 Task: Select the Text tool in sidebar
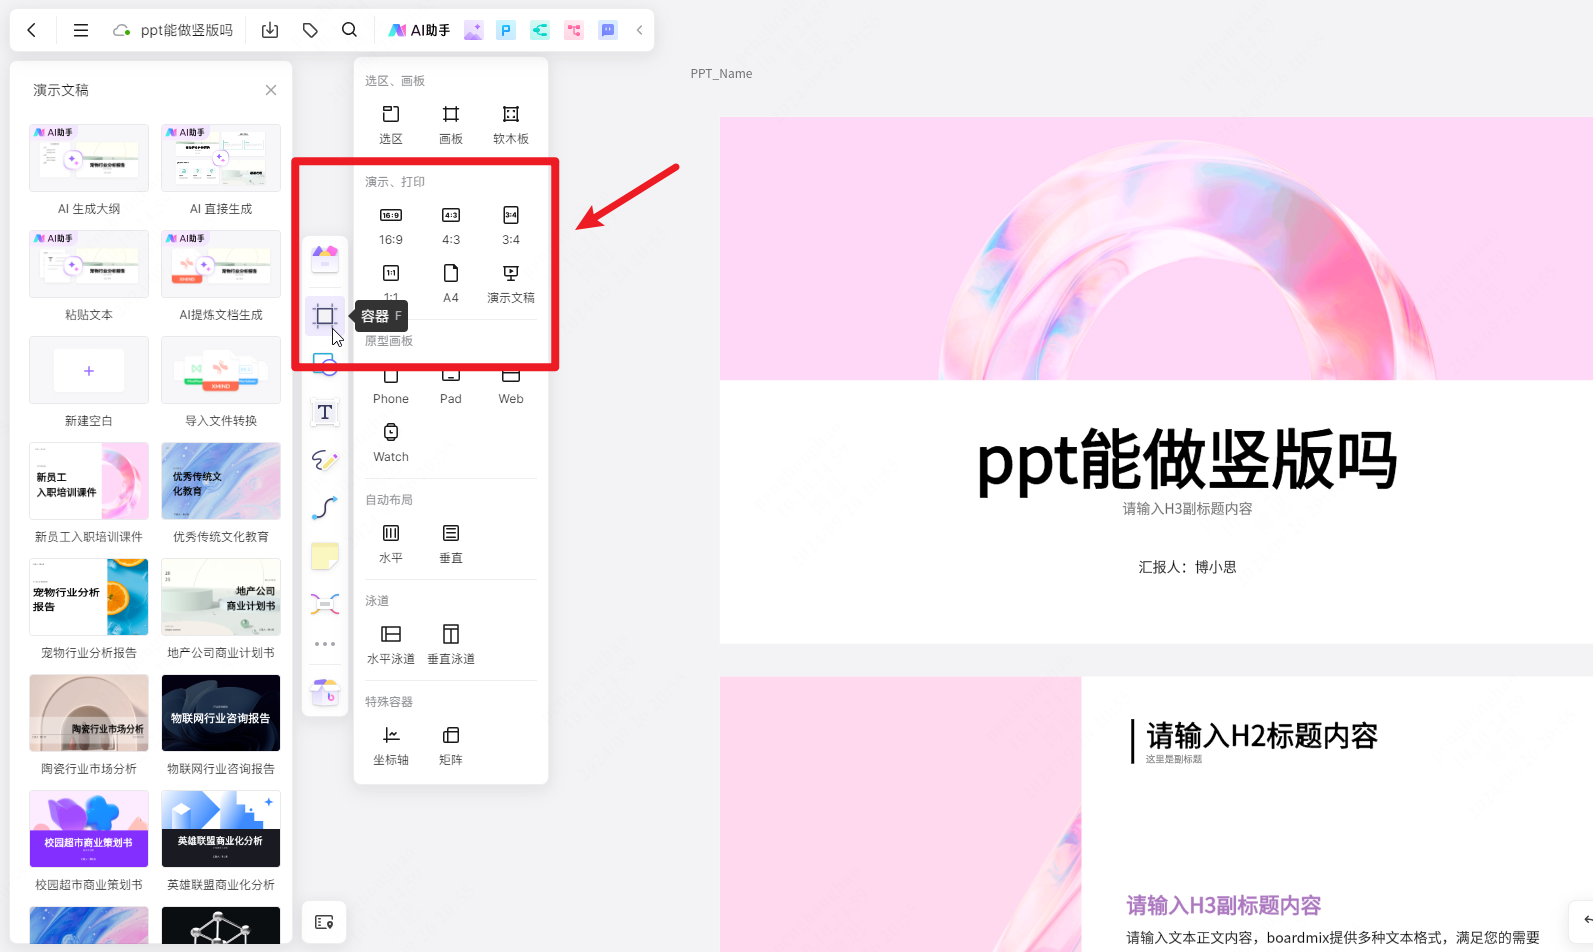(325, 412)
